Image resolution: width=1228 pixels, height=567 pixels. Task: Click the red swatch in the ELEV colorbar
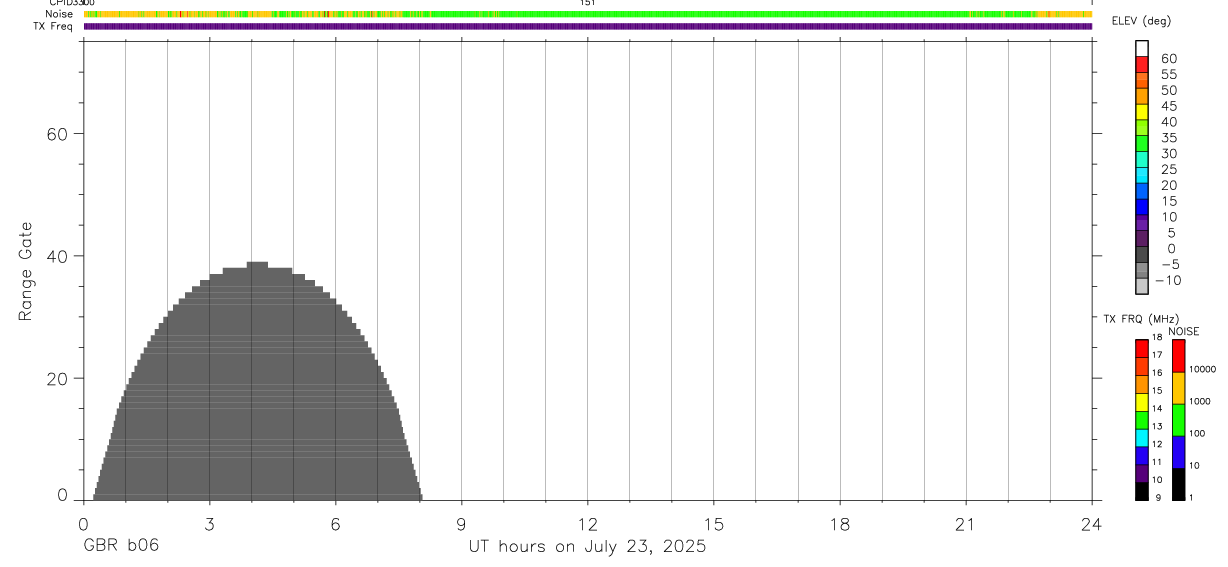click(1142, 64)
